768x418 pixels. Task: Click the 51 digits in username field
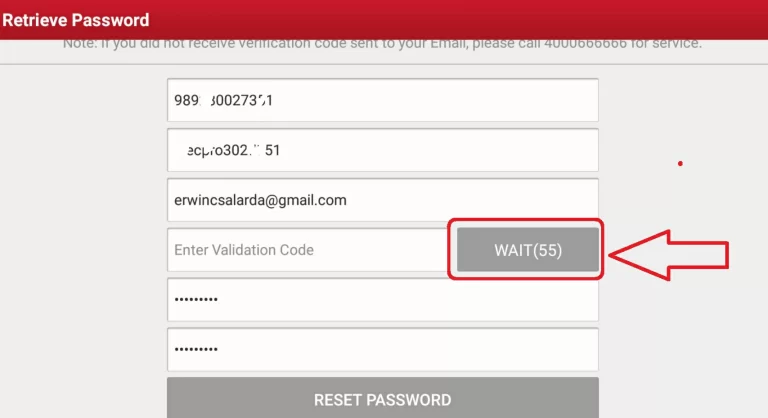click(272, 150)
